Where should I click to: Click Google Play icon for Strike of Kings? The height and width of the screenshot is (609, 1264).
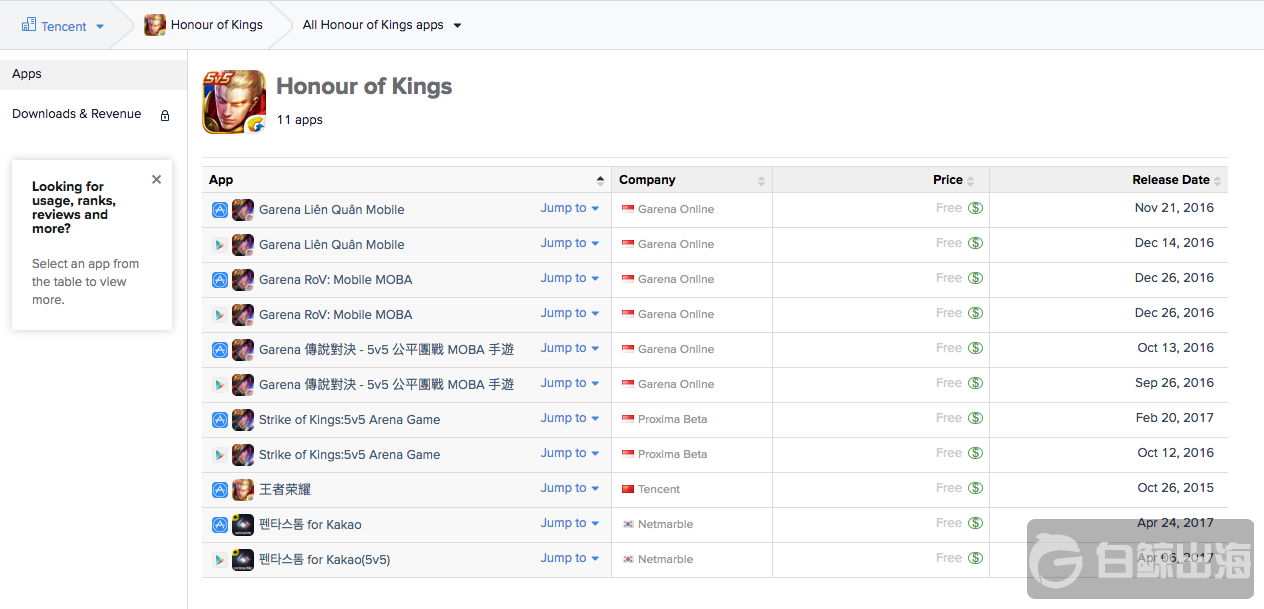(219, 455)
